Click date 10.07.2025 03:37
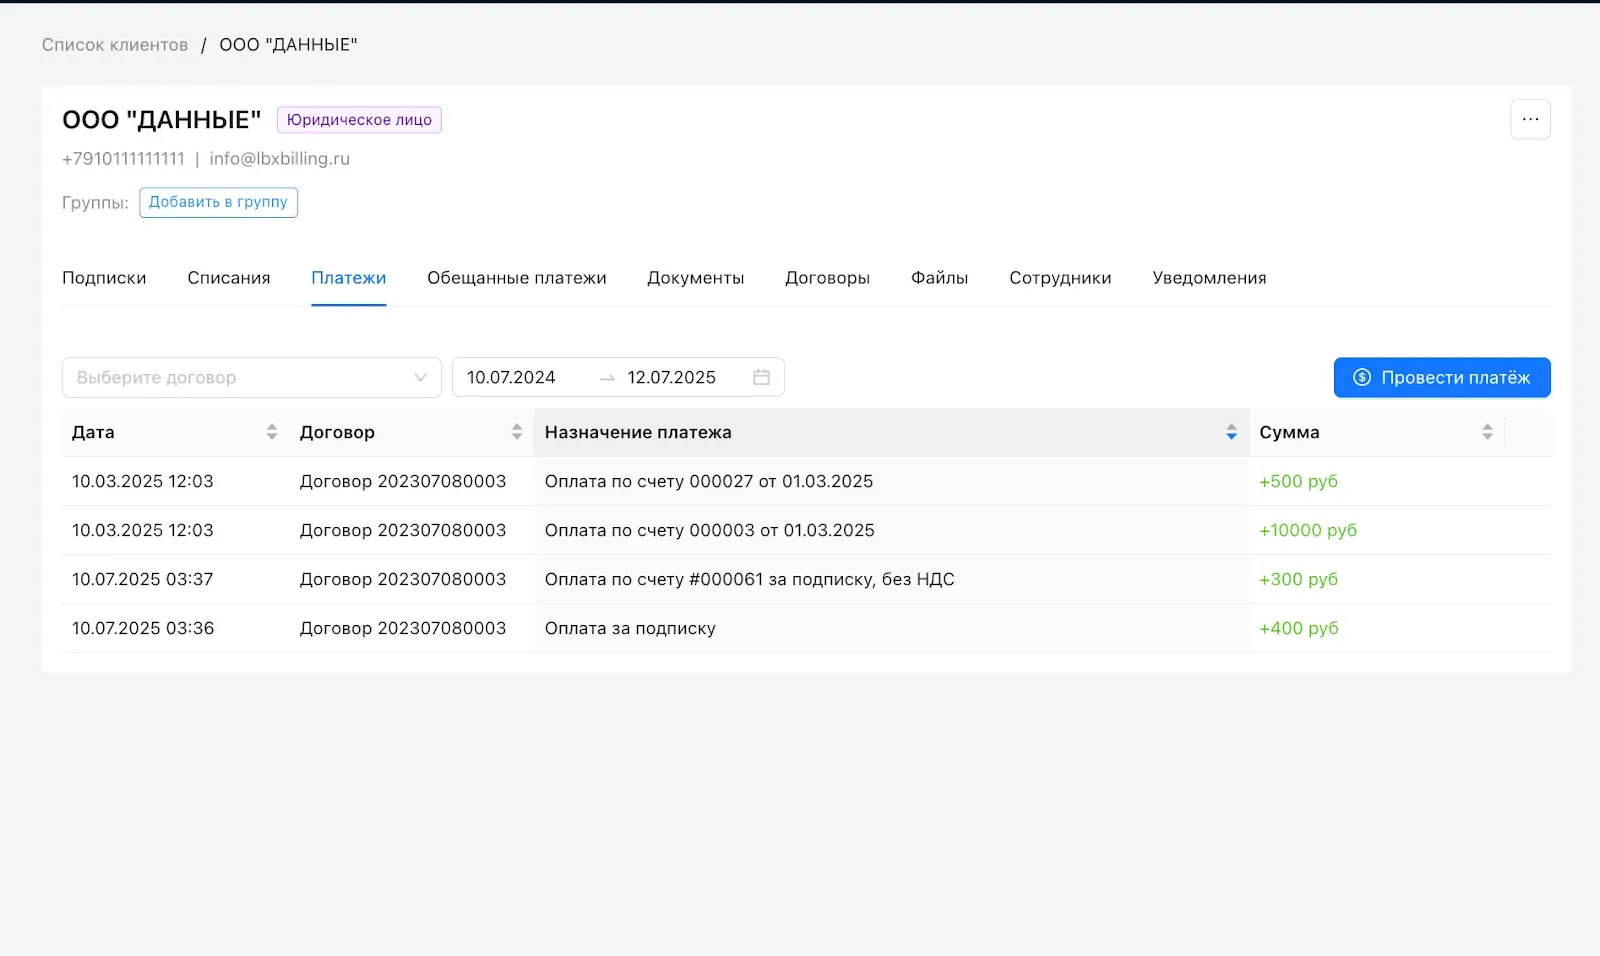Viewport: 1600px width, 956px height. click(x=143, y=579)
